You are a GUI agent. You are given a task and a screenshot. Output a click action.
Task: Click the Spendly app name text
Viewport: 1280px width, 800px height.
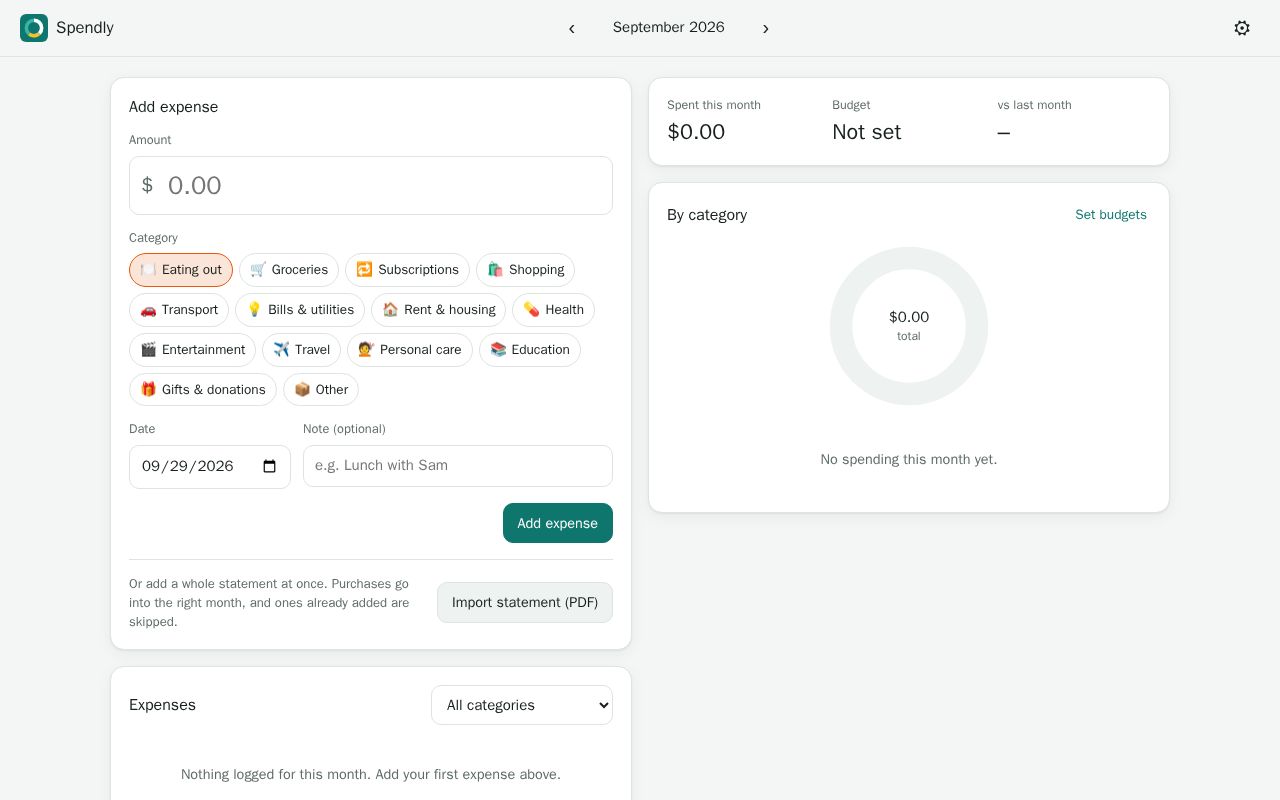click(85, 28)
